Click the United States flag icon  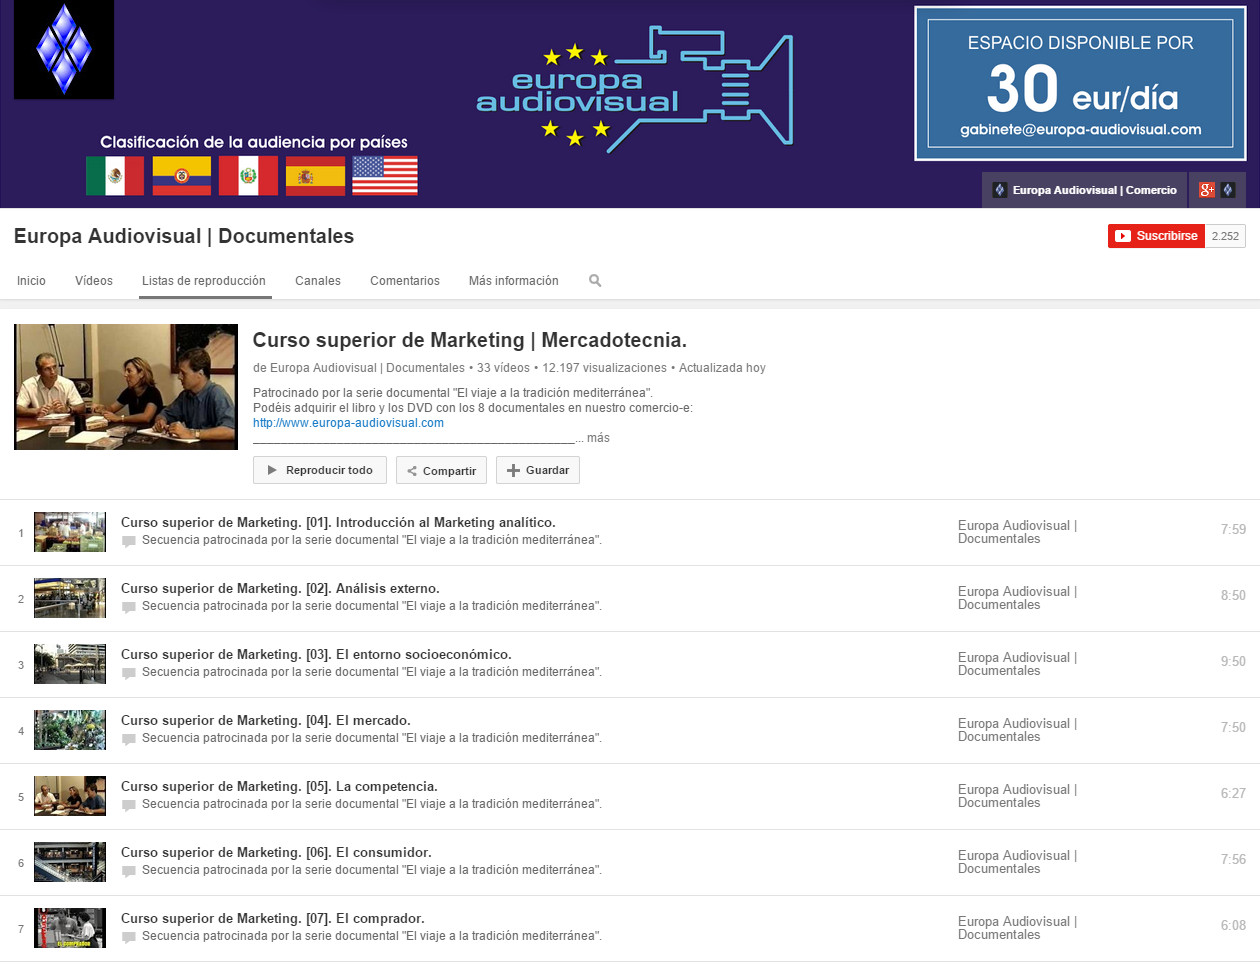[x=385, y=176]
